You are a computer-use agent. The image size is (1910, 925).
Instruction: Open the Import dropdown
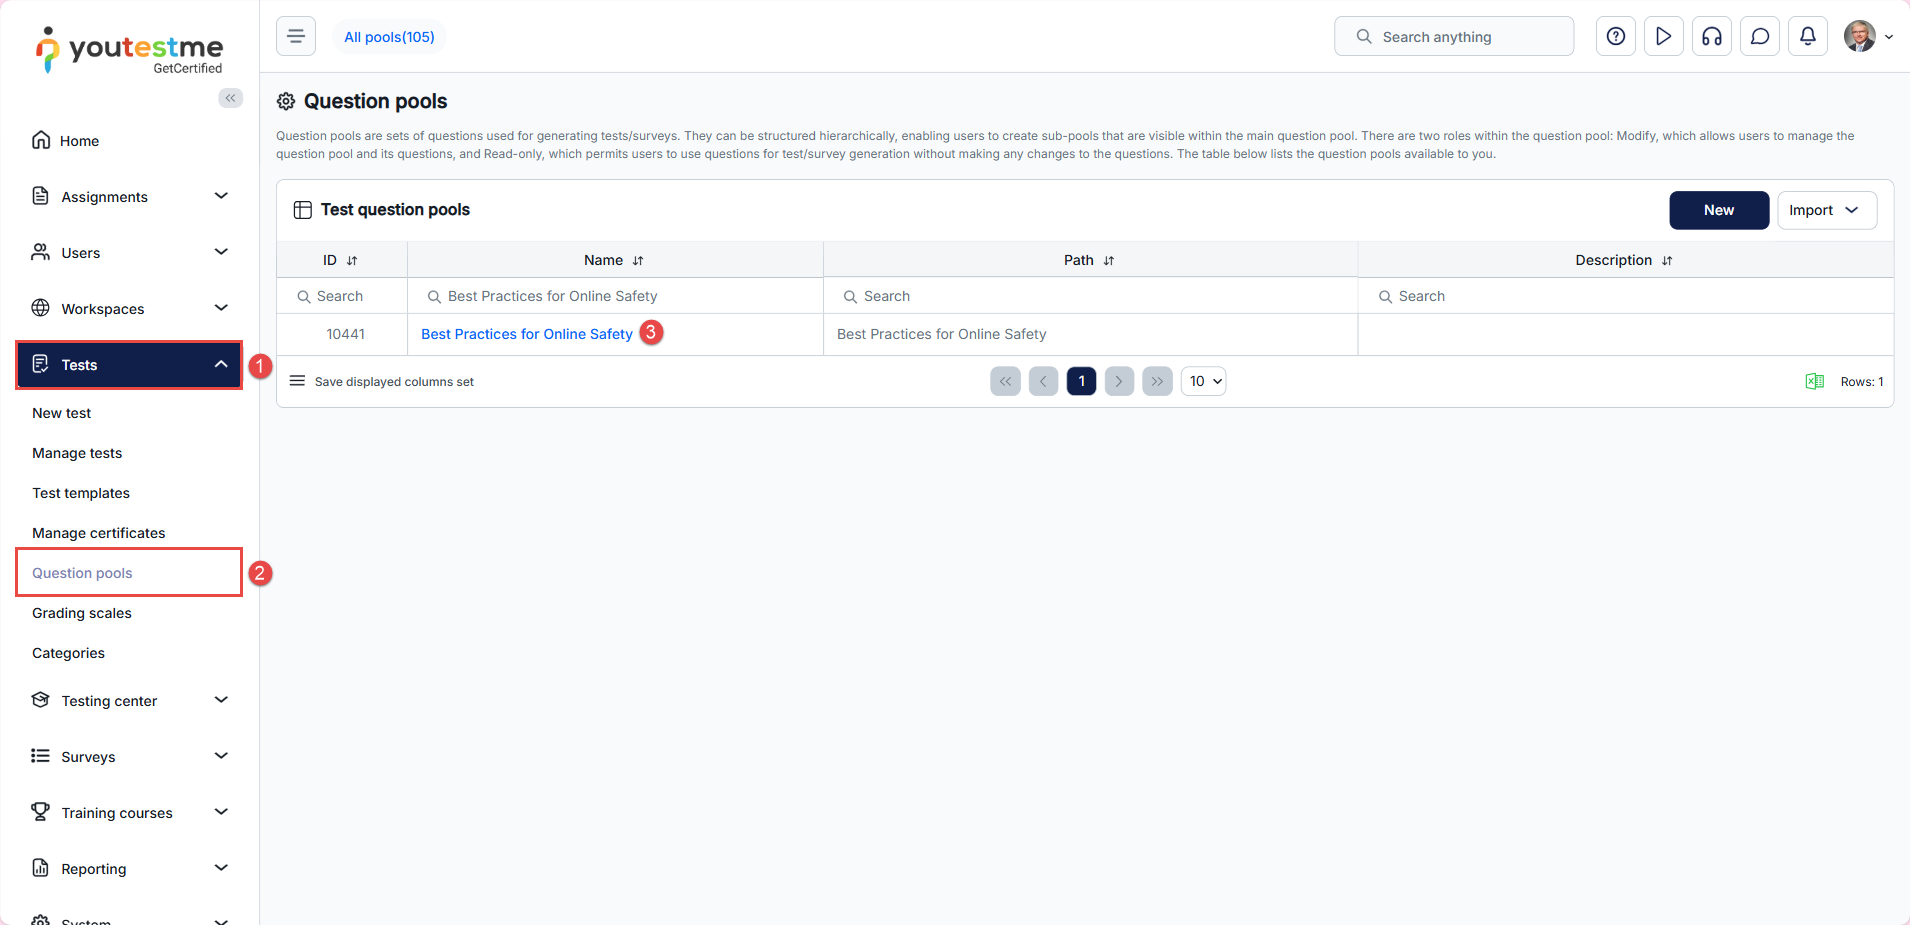1827,210
